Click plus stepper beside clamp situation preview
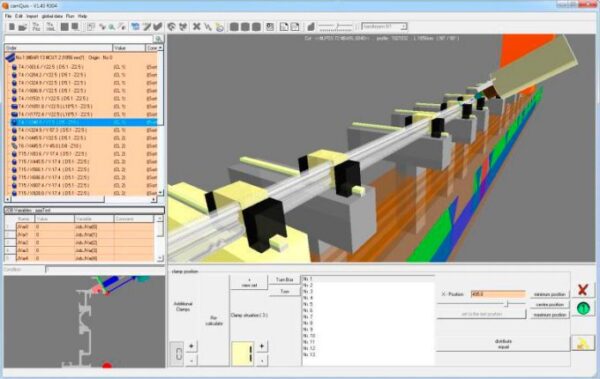Image resolution: width=600 pixels, height=379 pixels. coord(262,346)
